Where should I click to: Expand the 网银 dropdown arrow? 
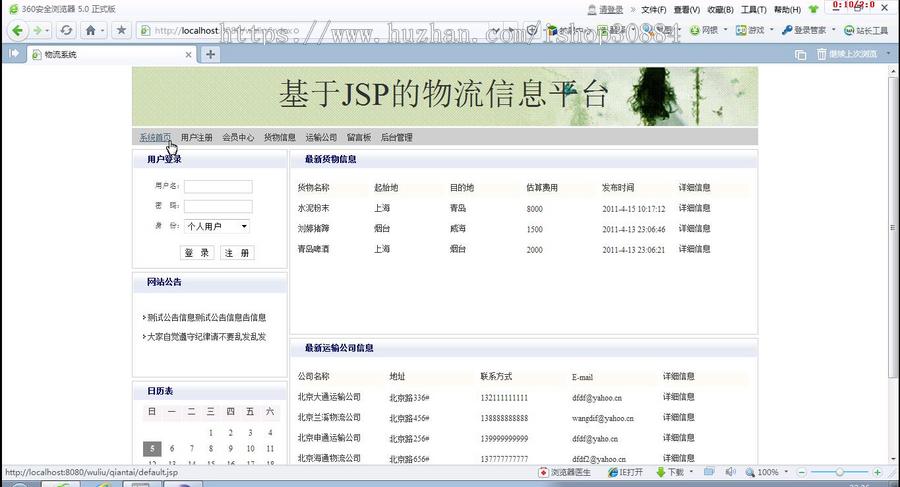click(x=726, y=30)
